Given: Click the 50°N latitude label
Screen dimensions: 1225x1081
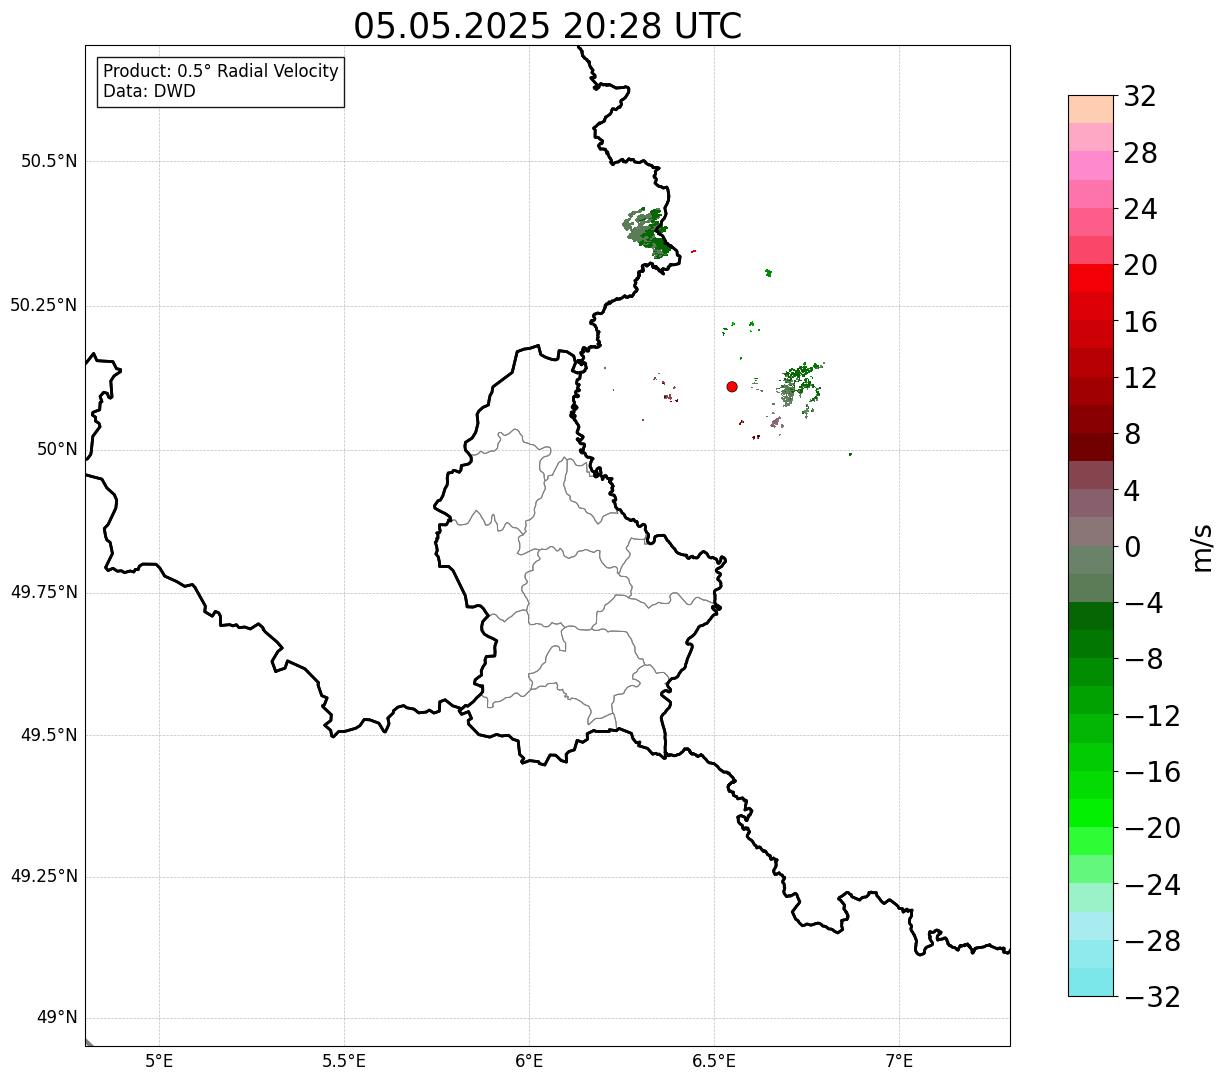Looking at the screenshot, I should click(57, 450).
